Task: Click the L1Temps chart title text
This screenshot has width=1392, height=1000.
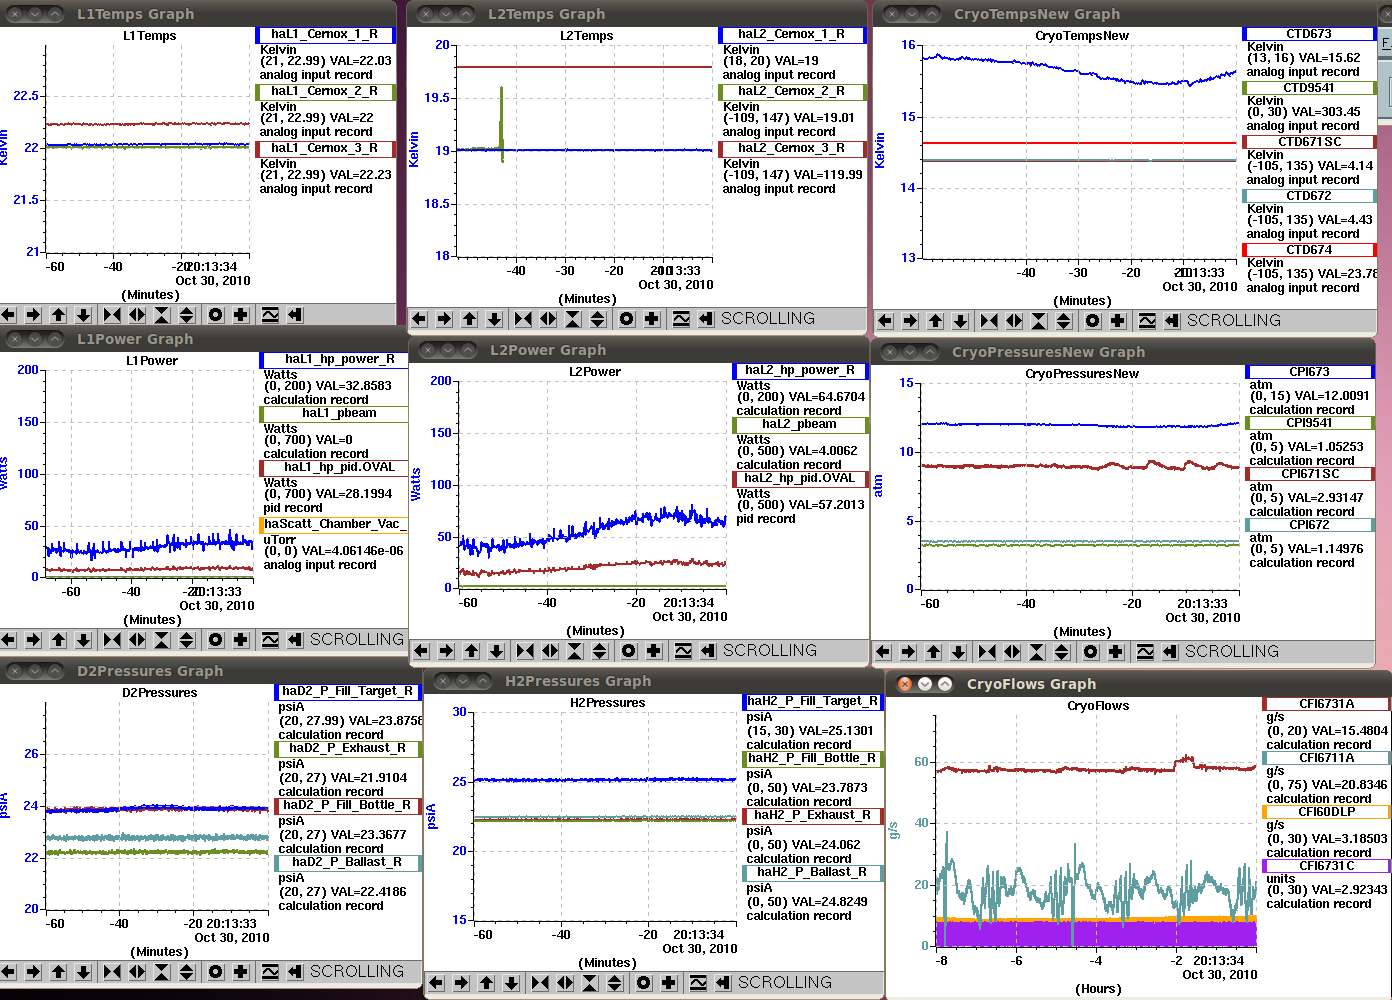Action: pyautogui.click(x=150, y=37)
